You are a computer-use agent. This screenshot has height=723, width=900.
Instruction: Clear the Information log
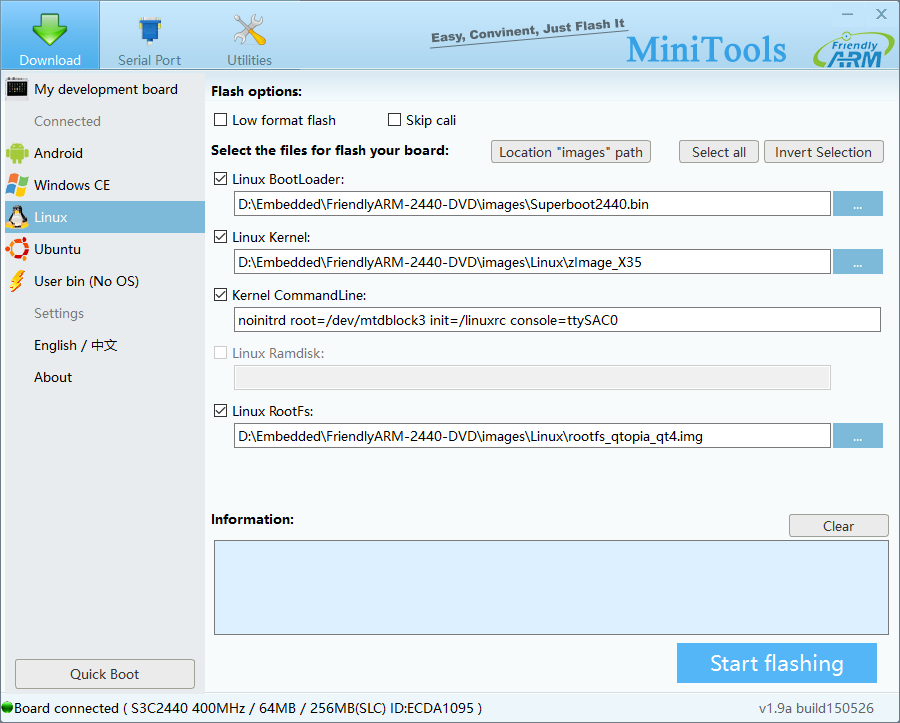[x=839, y=526]
